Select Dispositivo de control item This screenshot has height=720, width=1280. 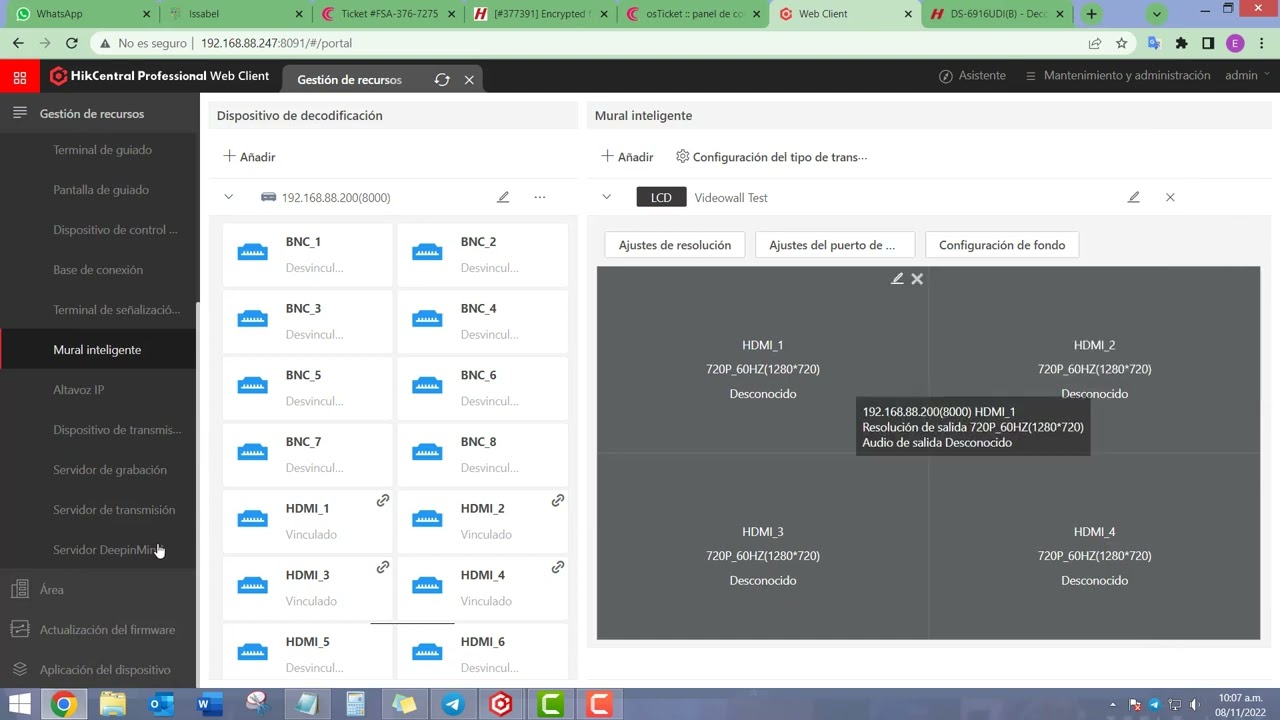click(115, 230)
